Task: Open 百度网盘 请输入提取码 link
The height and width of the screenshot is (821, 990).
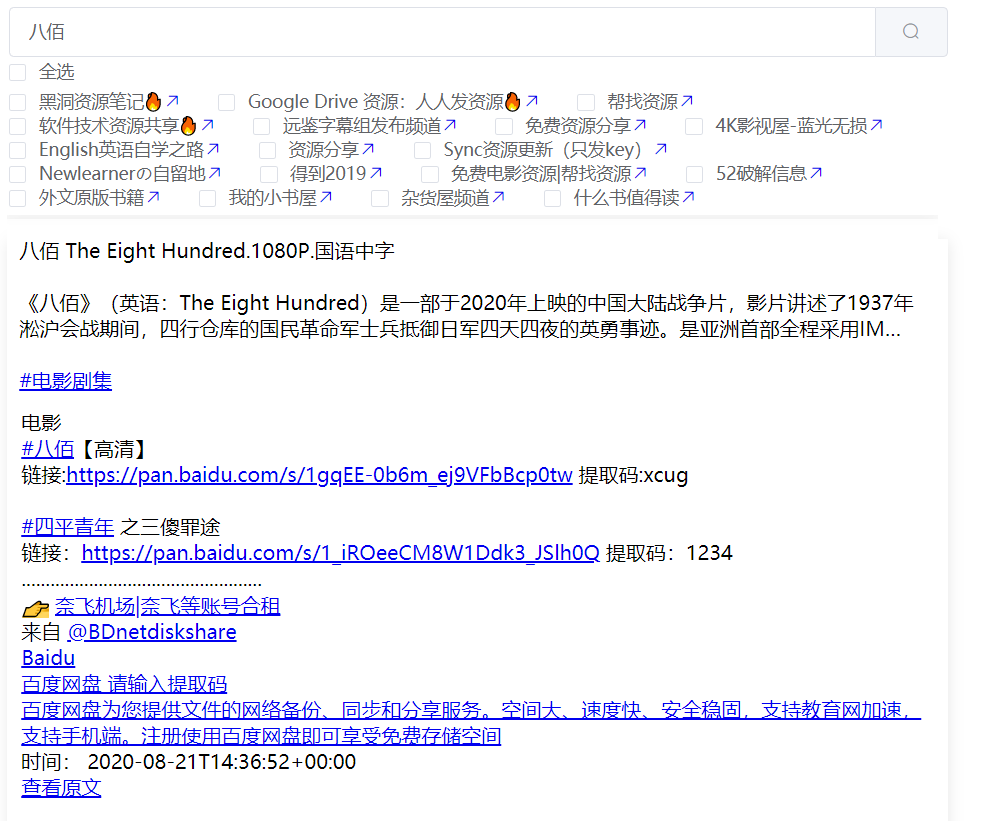Action: point(124,684)
